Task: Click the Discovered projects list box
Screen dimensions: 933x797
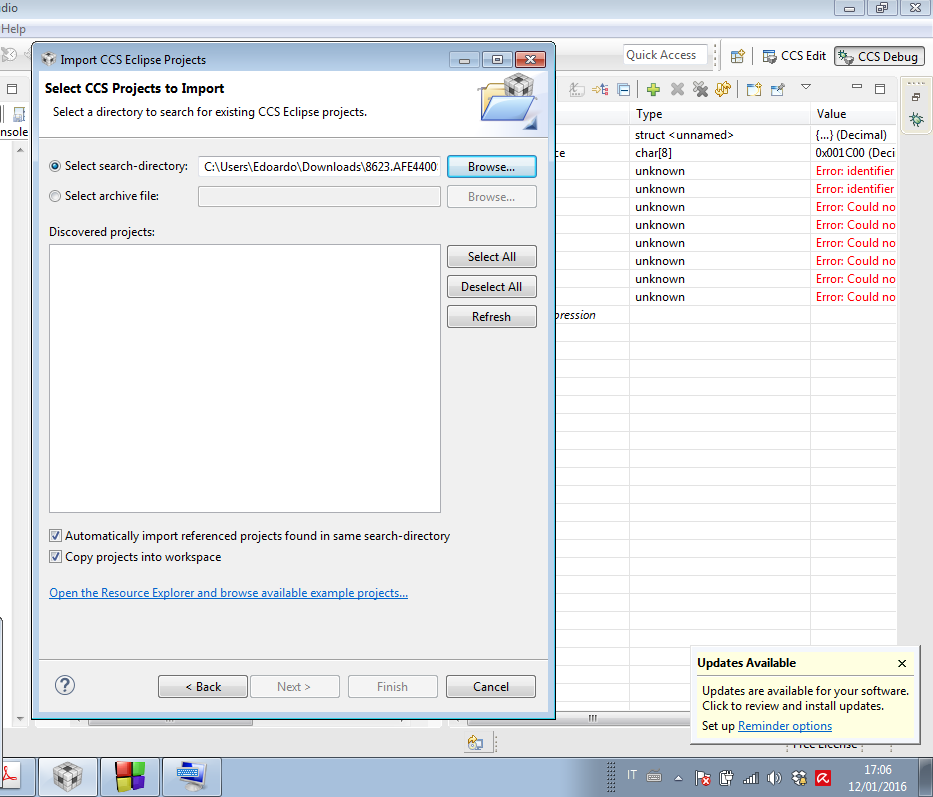Action: coord(245,378)
